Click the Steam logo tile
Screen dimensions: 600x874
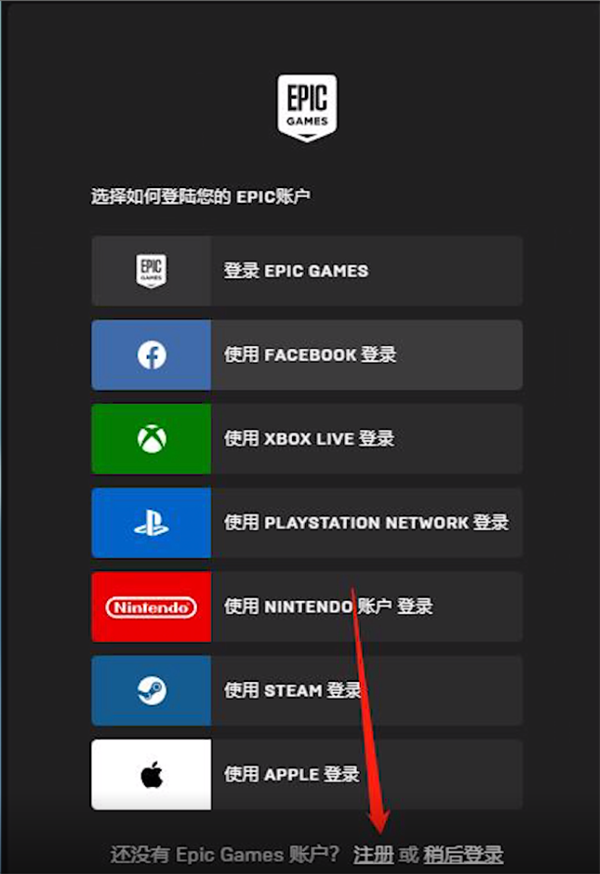click(151, 691)
